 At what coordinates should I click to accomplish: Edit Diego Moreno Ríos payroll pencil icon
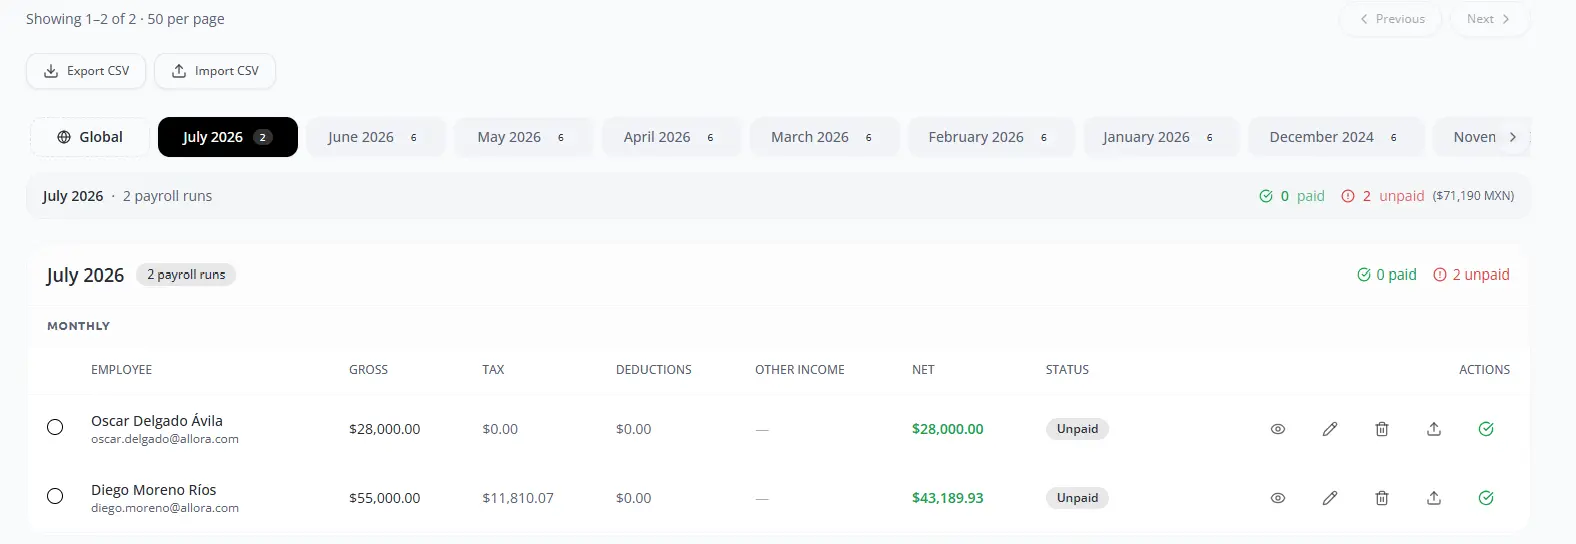(1330, 498)
